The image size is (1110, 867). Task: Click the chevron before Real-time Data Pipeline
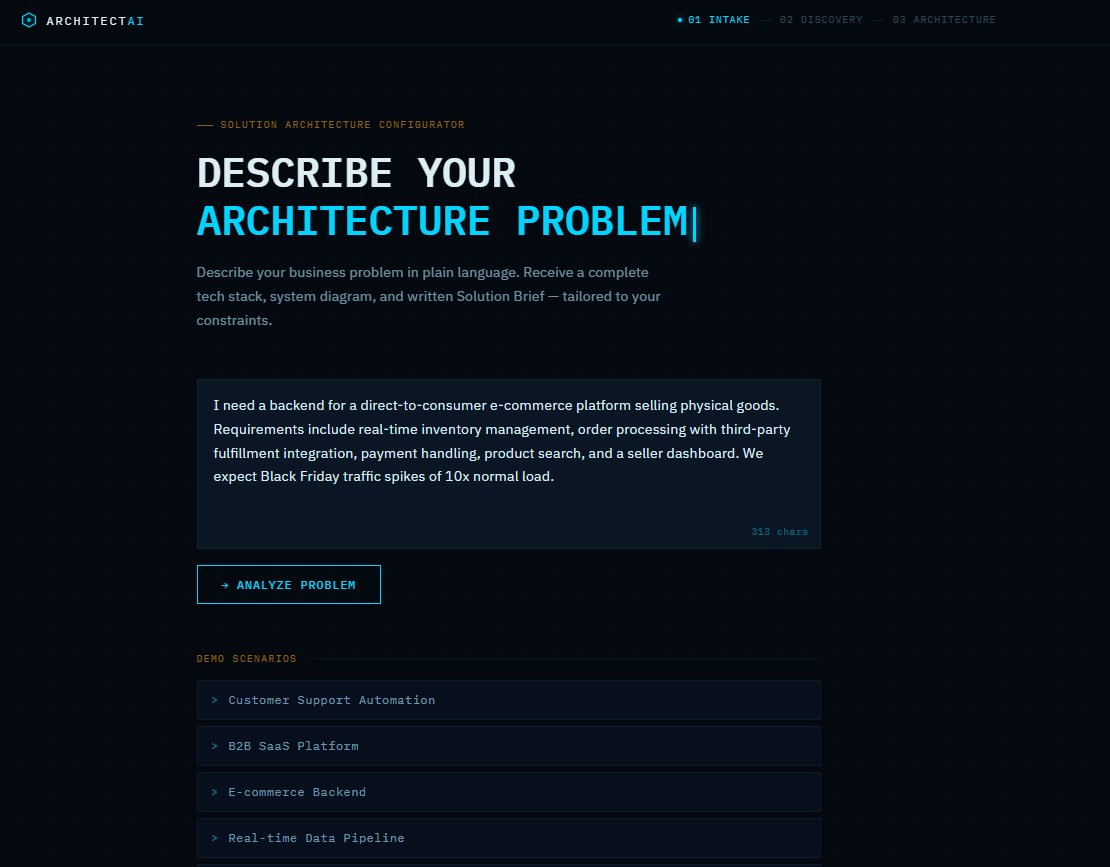pos(215,838)
